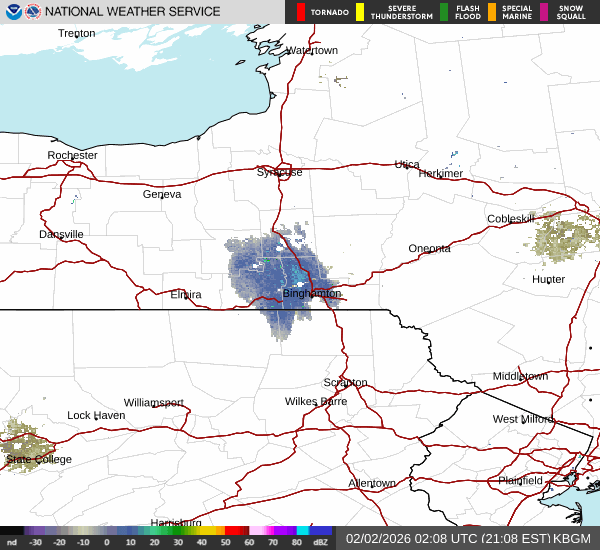Image resolution: width=600 pixels, height=550 pixels.
Task: Click the blue precipitation area west of Binghamton
Action: coord(255,272)
